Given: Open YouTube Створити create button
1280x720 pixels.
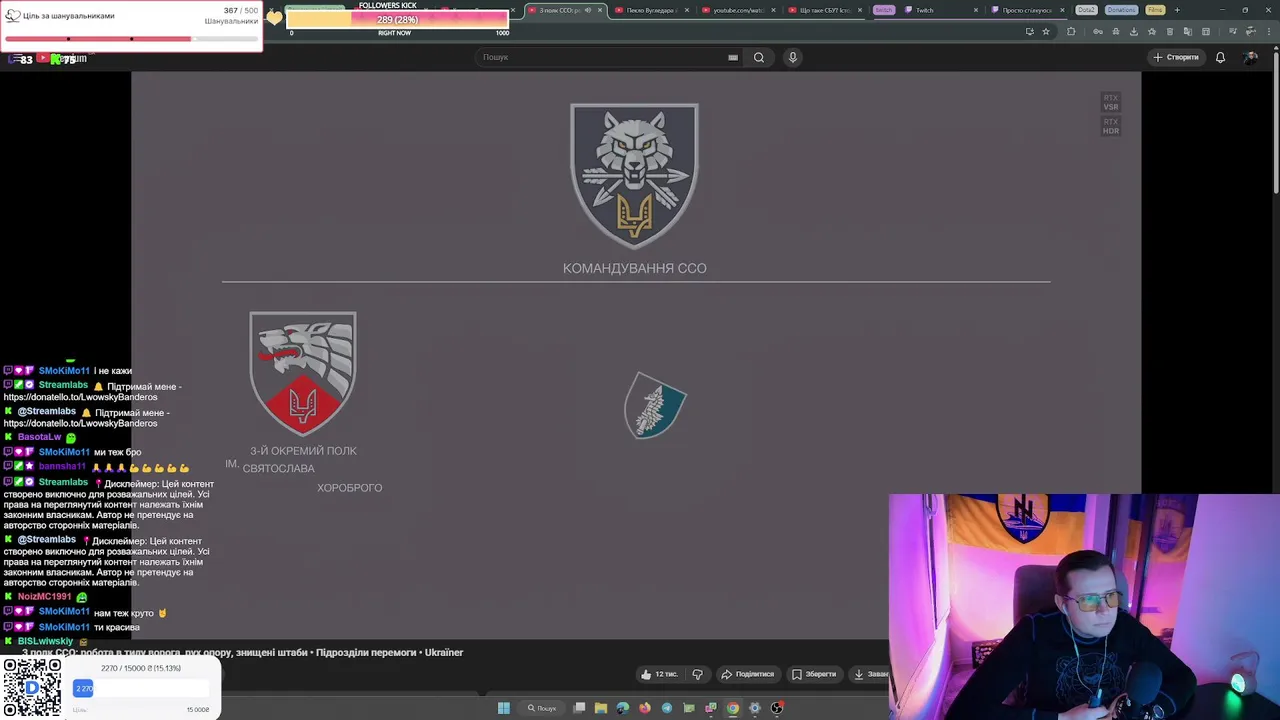Looking at the screenshot, I should click(1176, 57).
